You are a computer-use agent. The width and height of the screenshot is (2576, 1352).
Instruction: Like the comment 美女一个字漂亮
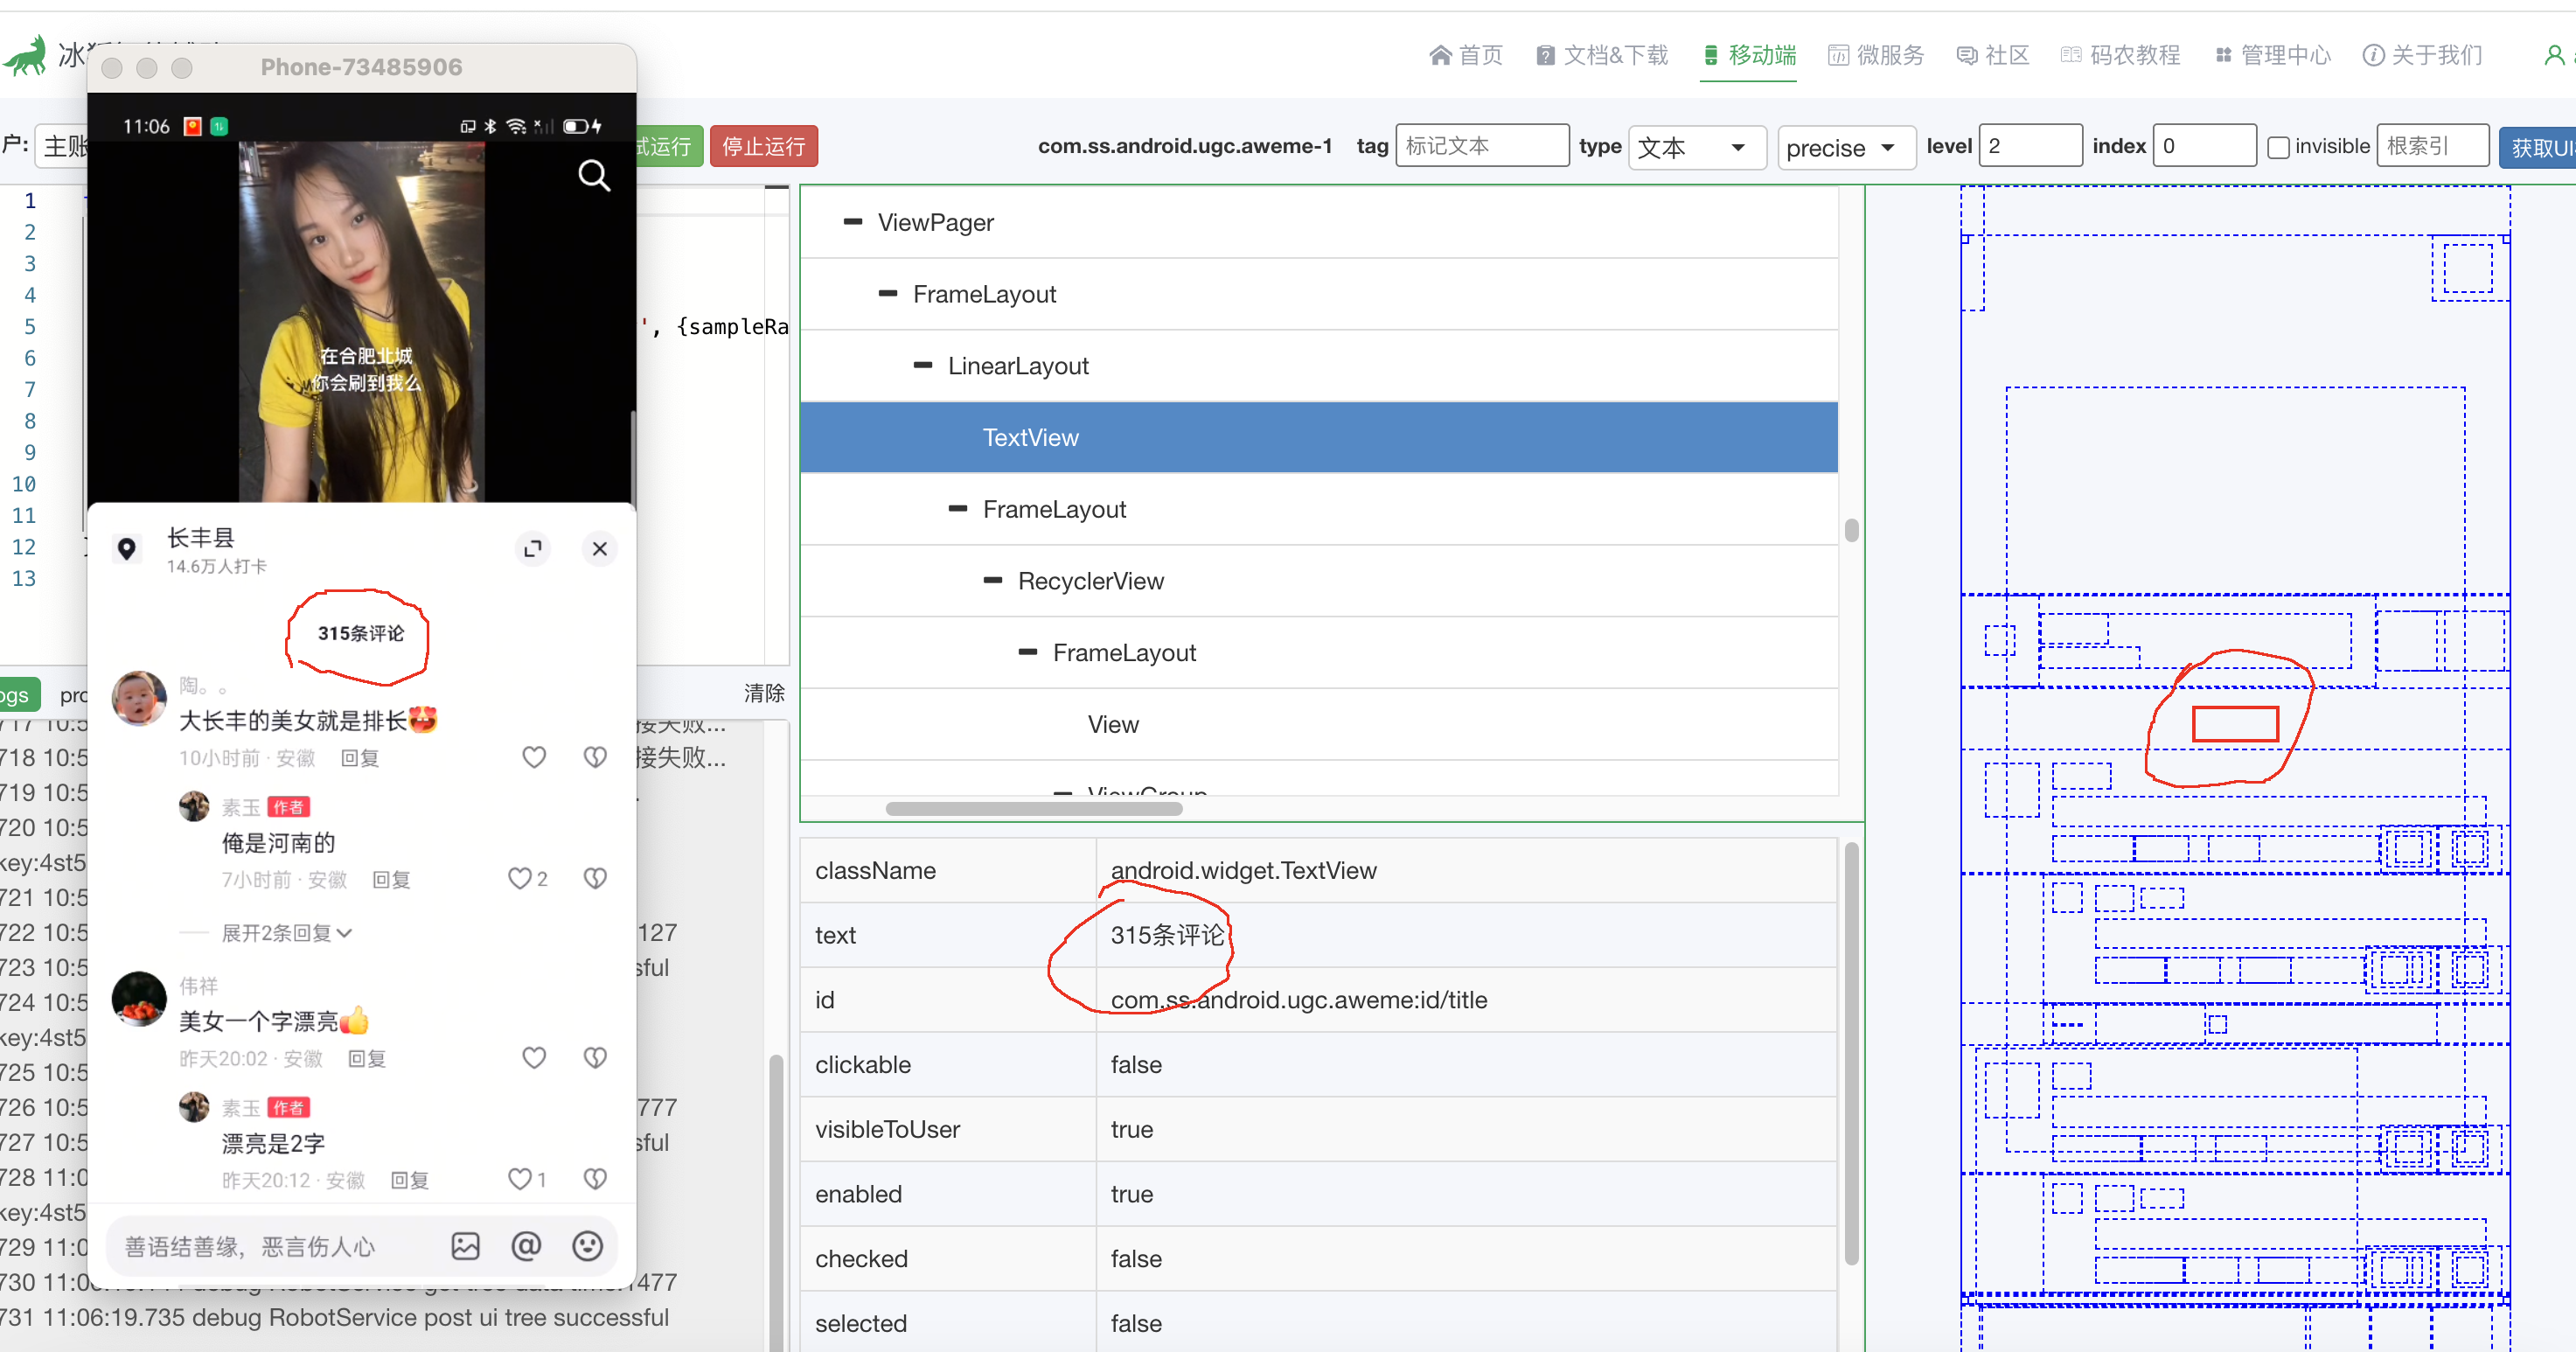[534, 1057]
